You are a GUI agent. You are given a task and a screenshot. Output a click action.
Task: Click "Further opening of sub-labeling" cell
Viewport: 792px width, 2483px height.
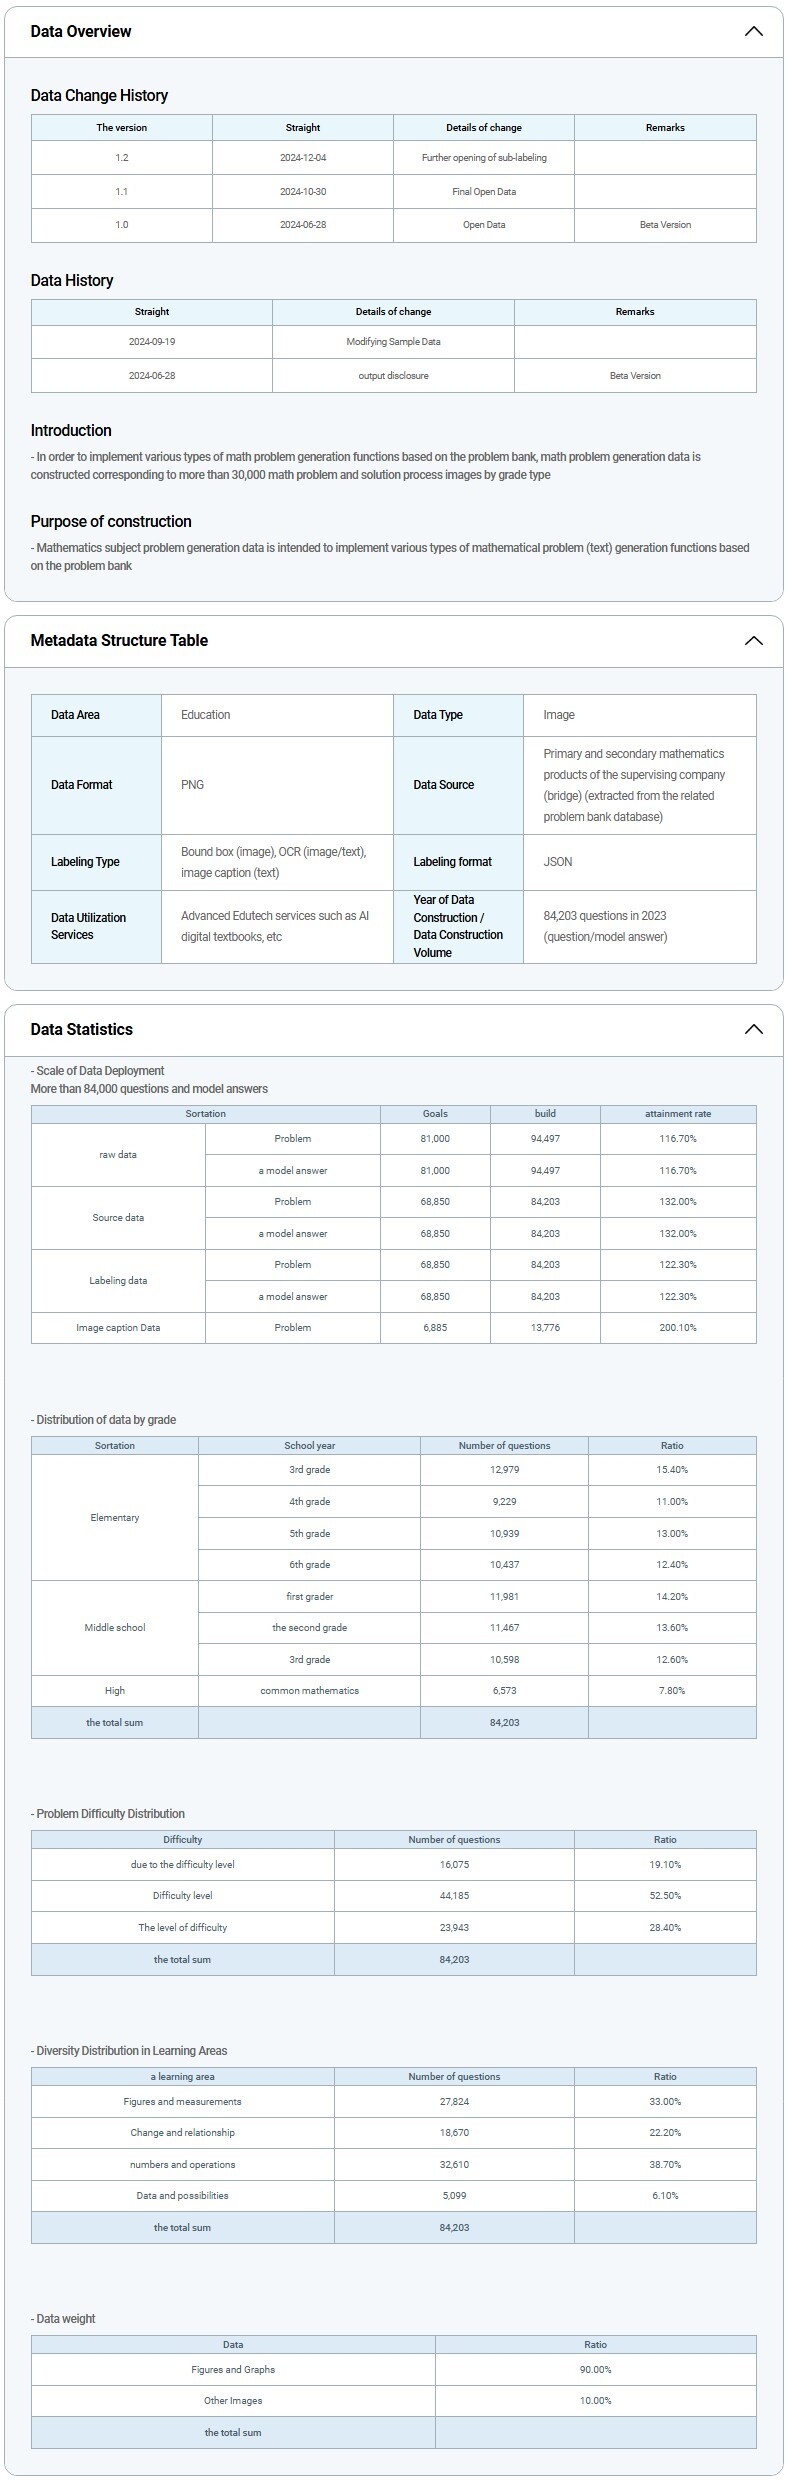tap(484, 158)
